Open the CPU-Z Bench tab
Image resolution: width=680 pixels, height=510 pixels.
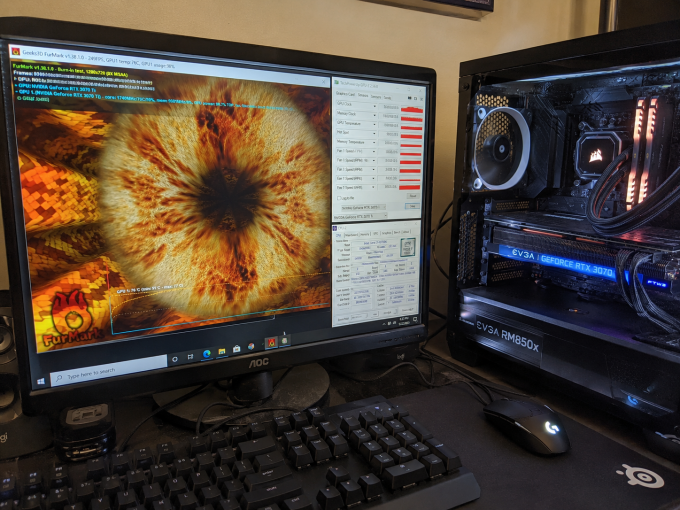tap(397, 232)
